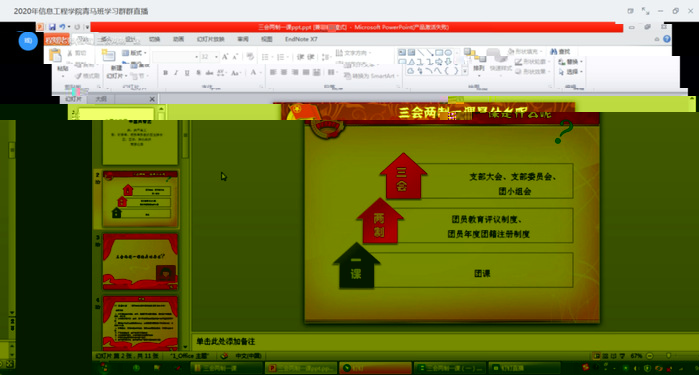Select the slide 3 thumbnail

pos(140,262)
